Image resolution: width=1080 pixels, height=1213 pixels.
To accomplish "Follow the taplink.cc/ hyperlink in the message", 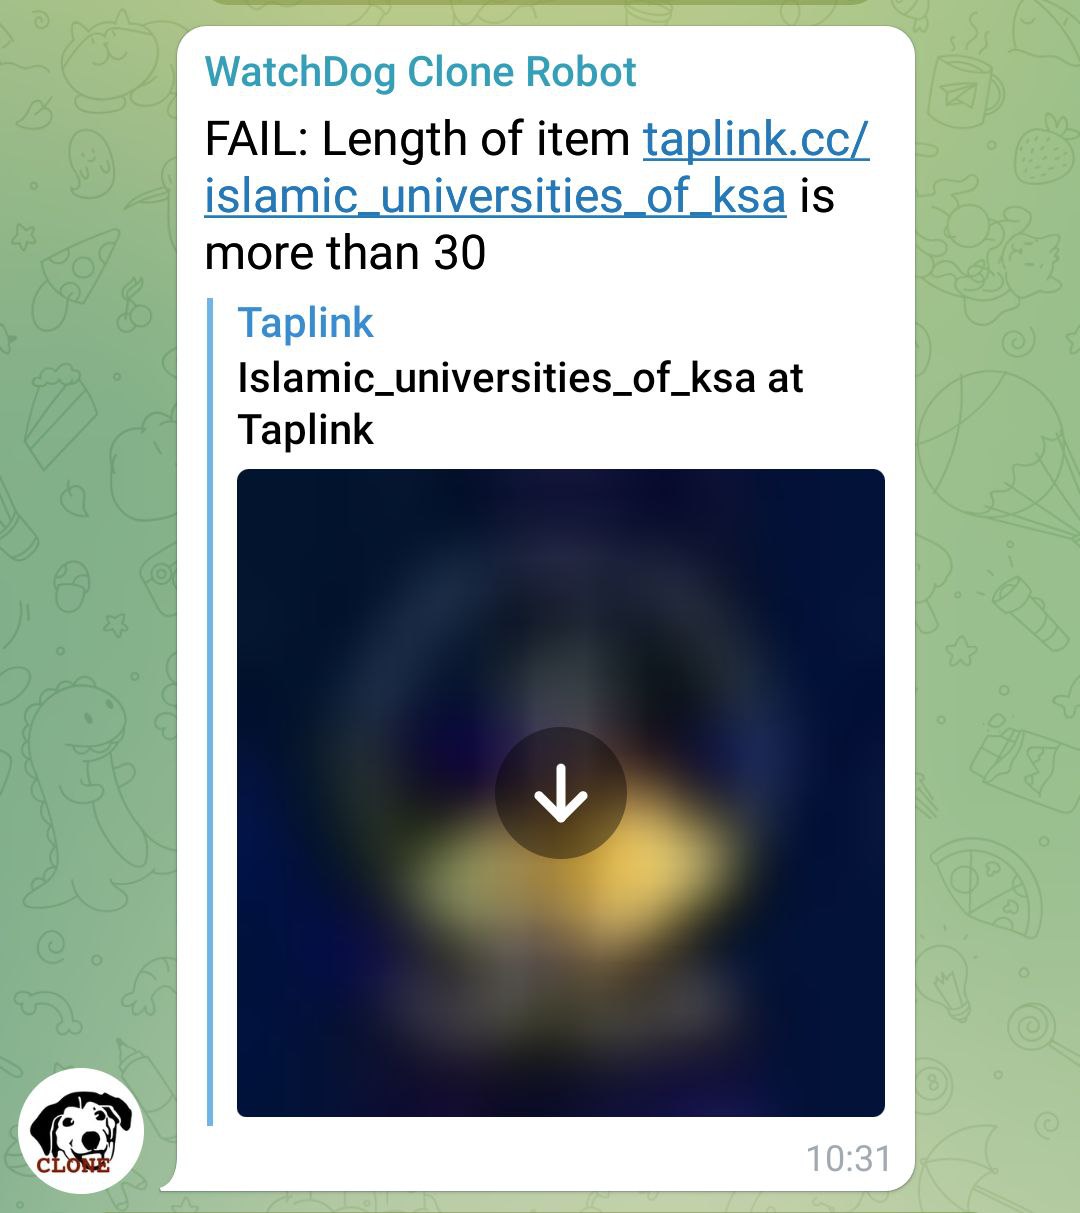I will tap(757, 139).
